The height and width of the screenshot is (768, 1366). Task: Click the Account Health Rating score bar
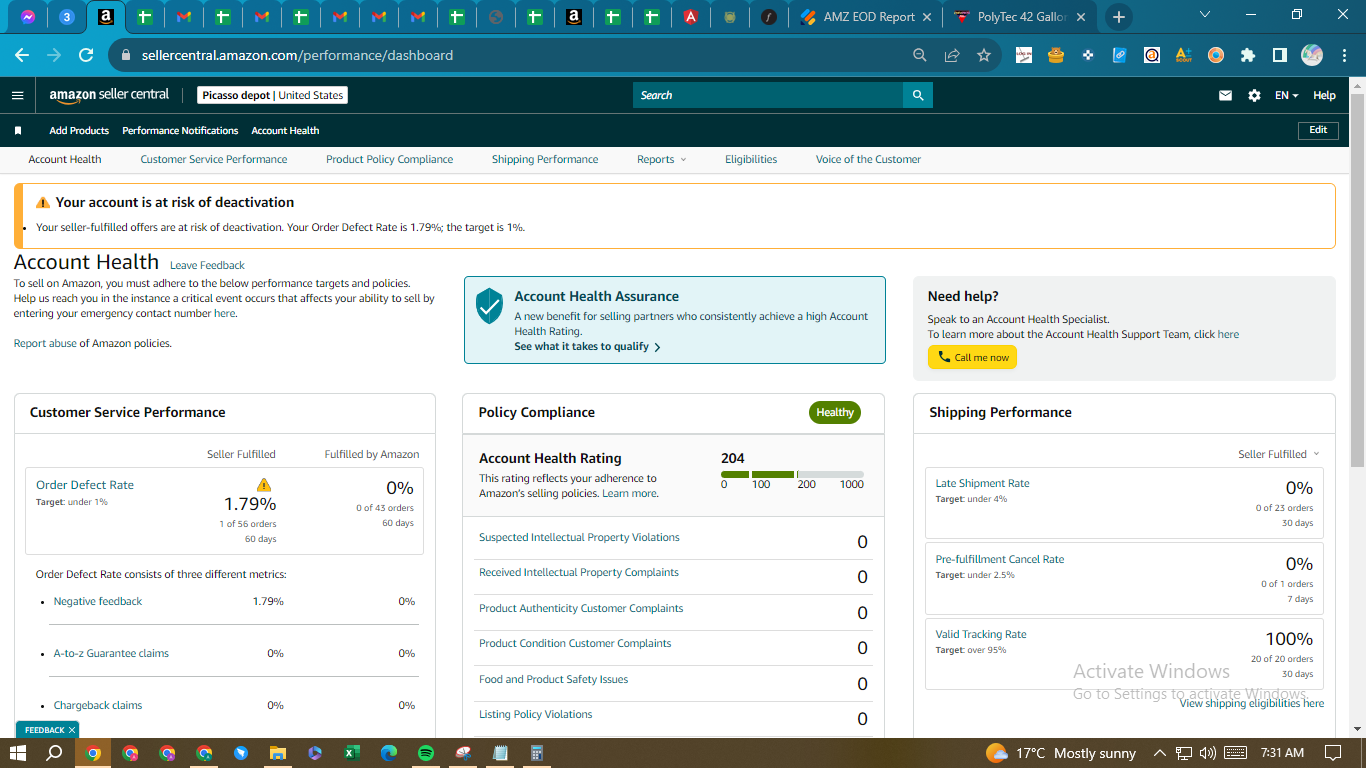[792, 474]
